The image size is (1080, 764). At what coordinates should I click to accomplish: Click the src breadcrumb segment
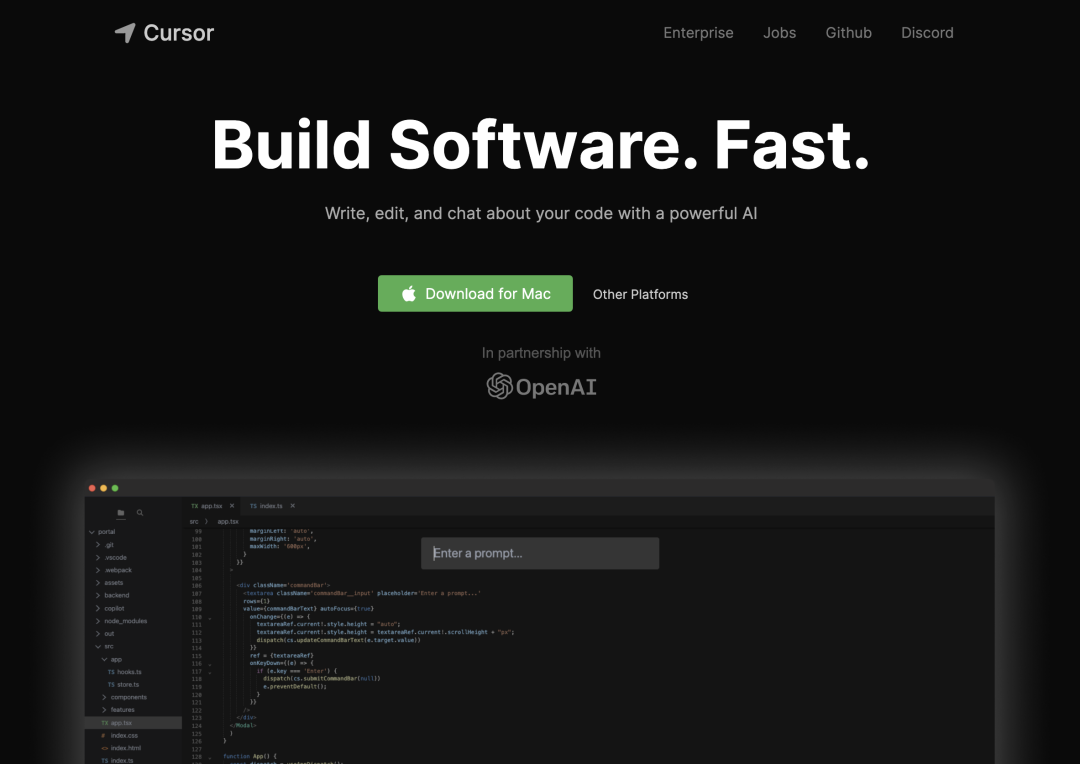click(194, 522)
